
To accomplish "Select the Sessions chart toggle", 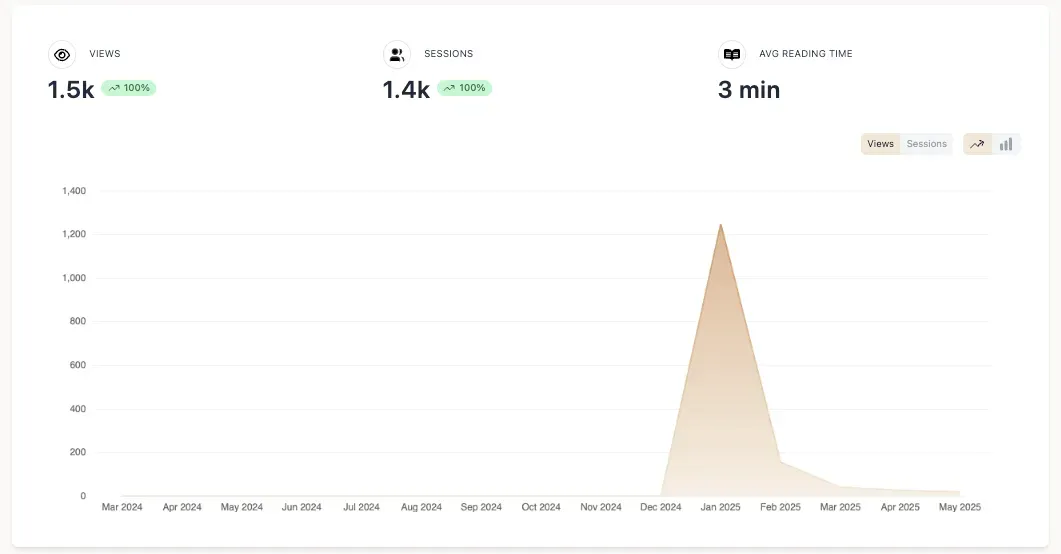I will (926, 144).
